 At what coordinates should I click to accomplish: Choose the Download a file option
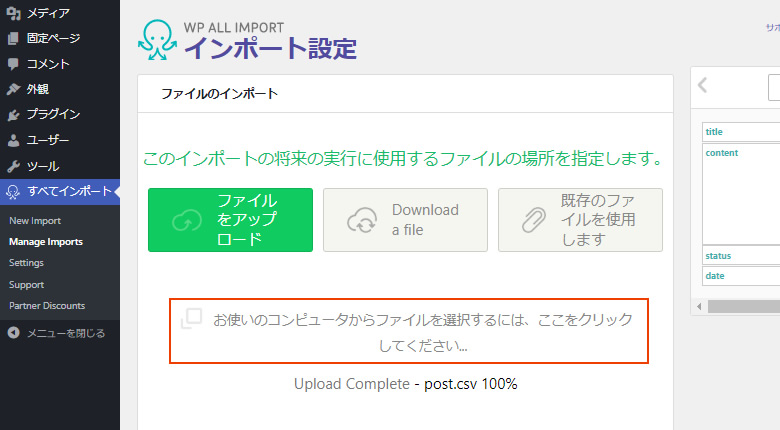coord(405,220)
